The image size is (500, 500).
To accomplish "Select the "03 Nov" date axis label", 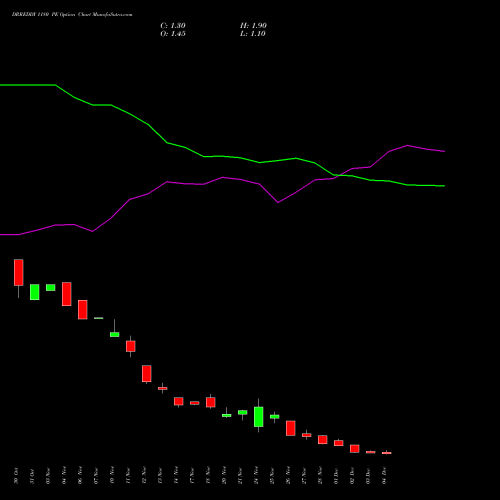I will (48, 475).
